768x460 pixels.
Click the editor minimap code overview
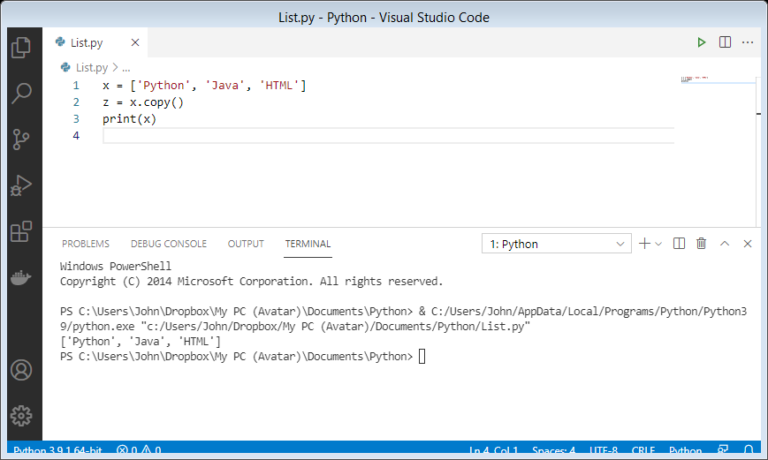pos(718,79)
